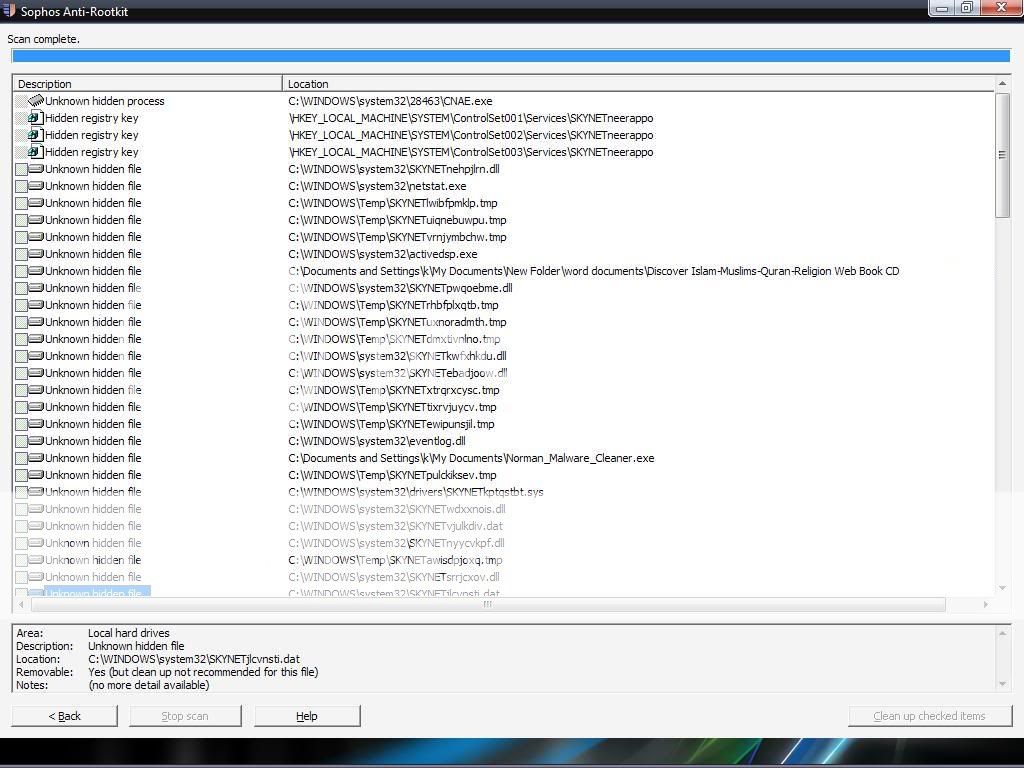Click drive icon beside SKYNETvrnjymbchw.tmp row

coord(36,236)
